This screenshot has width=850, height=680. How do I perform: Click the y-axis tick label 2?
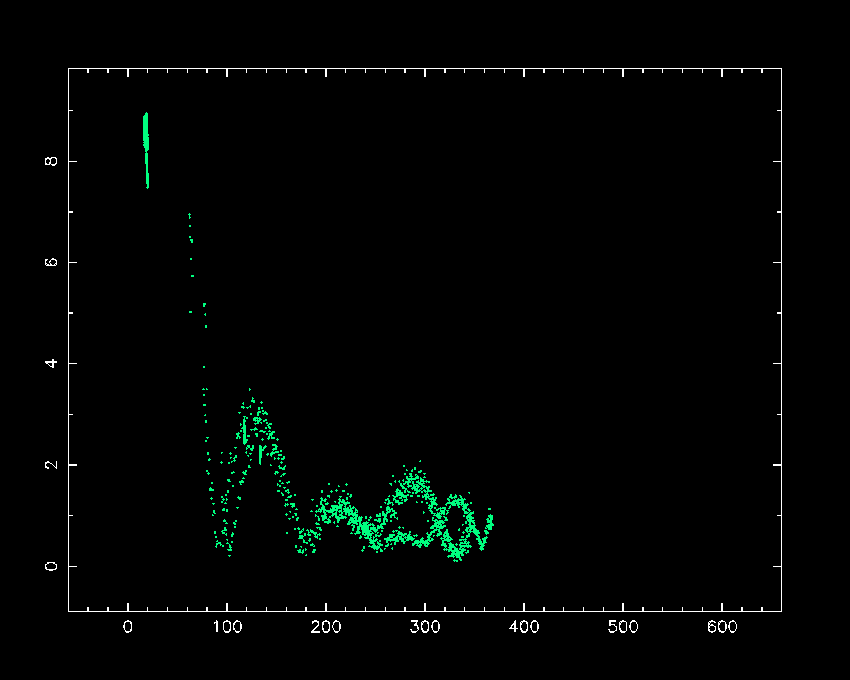(51, 465)
